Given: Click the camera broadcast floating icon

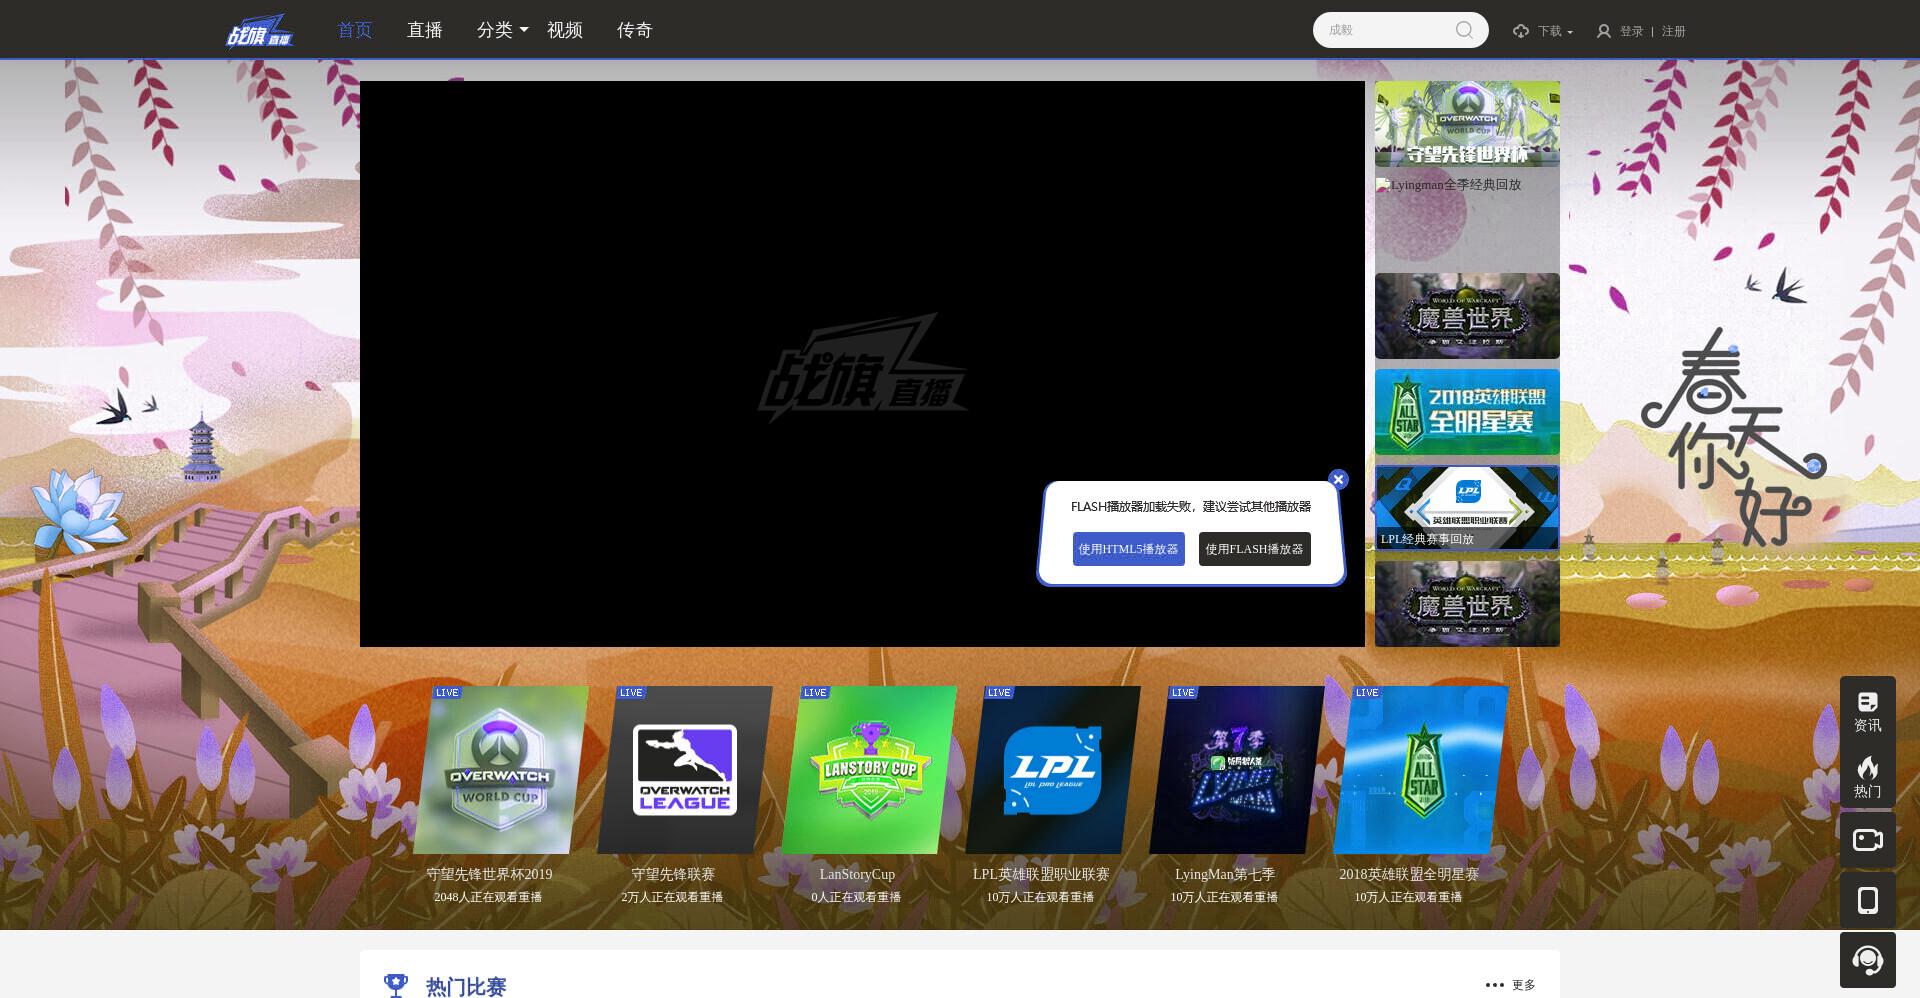Looking at the screenshot, I should pos(1867,840).
